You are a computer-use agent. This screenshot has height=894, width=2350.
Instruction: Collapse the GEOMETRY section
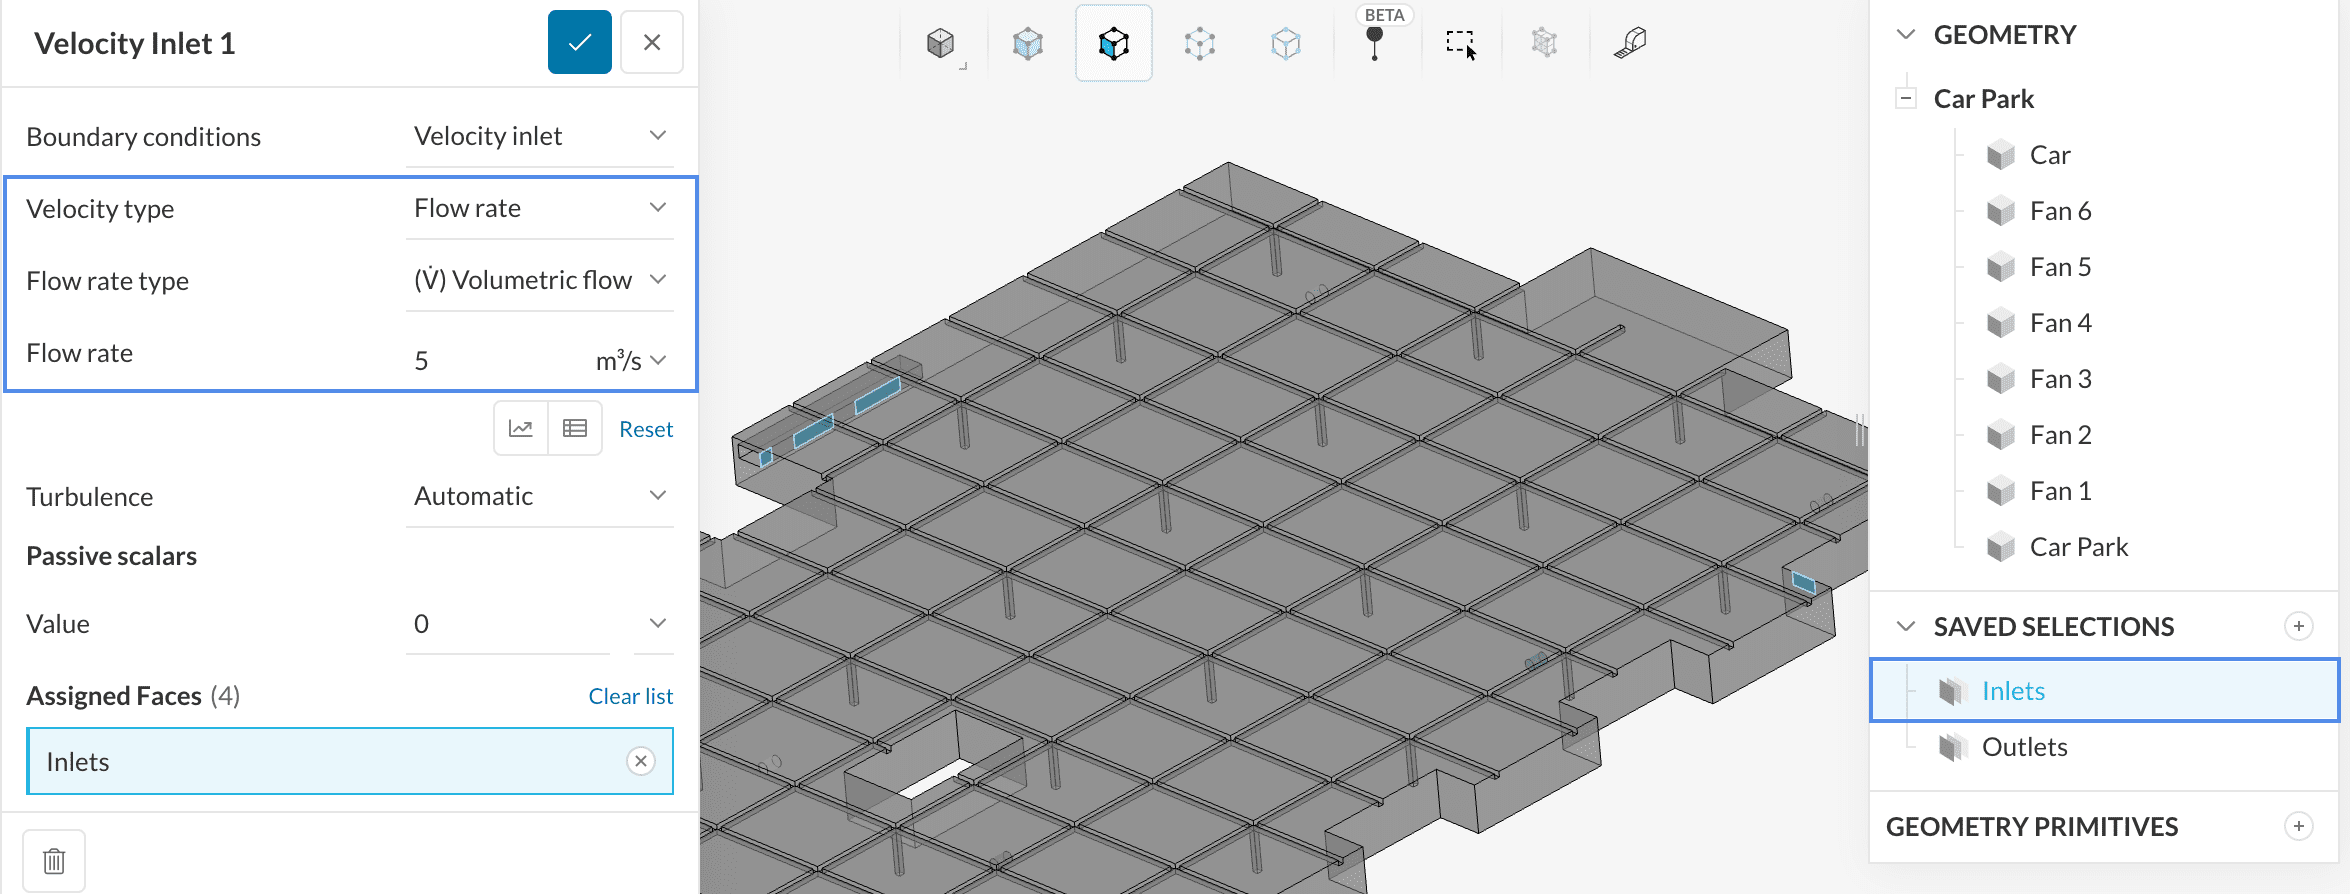coord(1906,35)
